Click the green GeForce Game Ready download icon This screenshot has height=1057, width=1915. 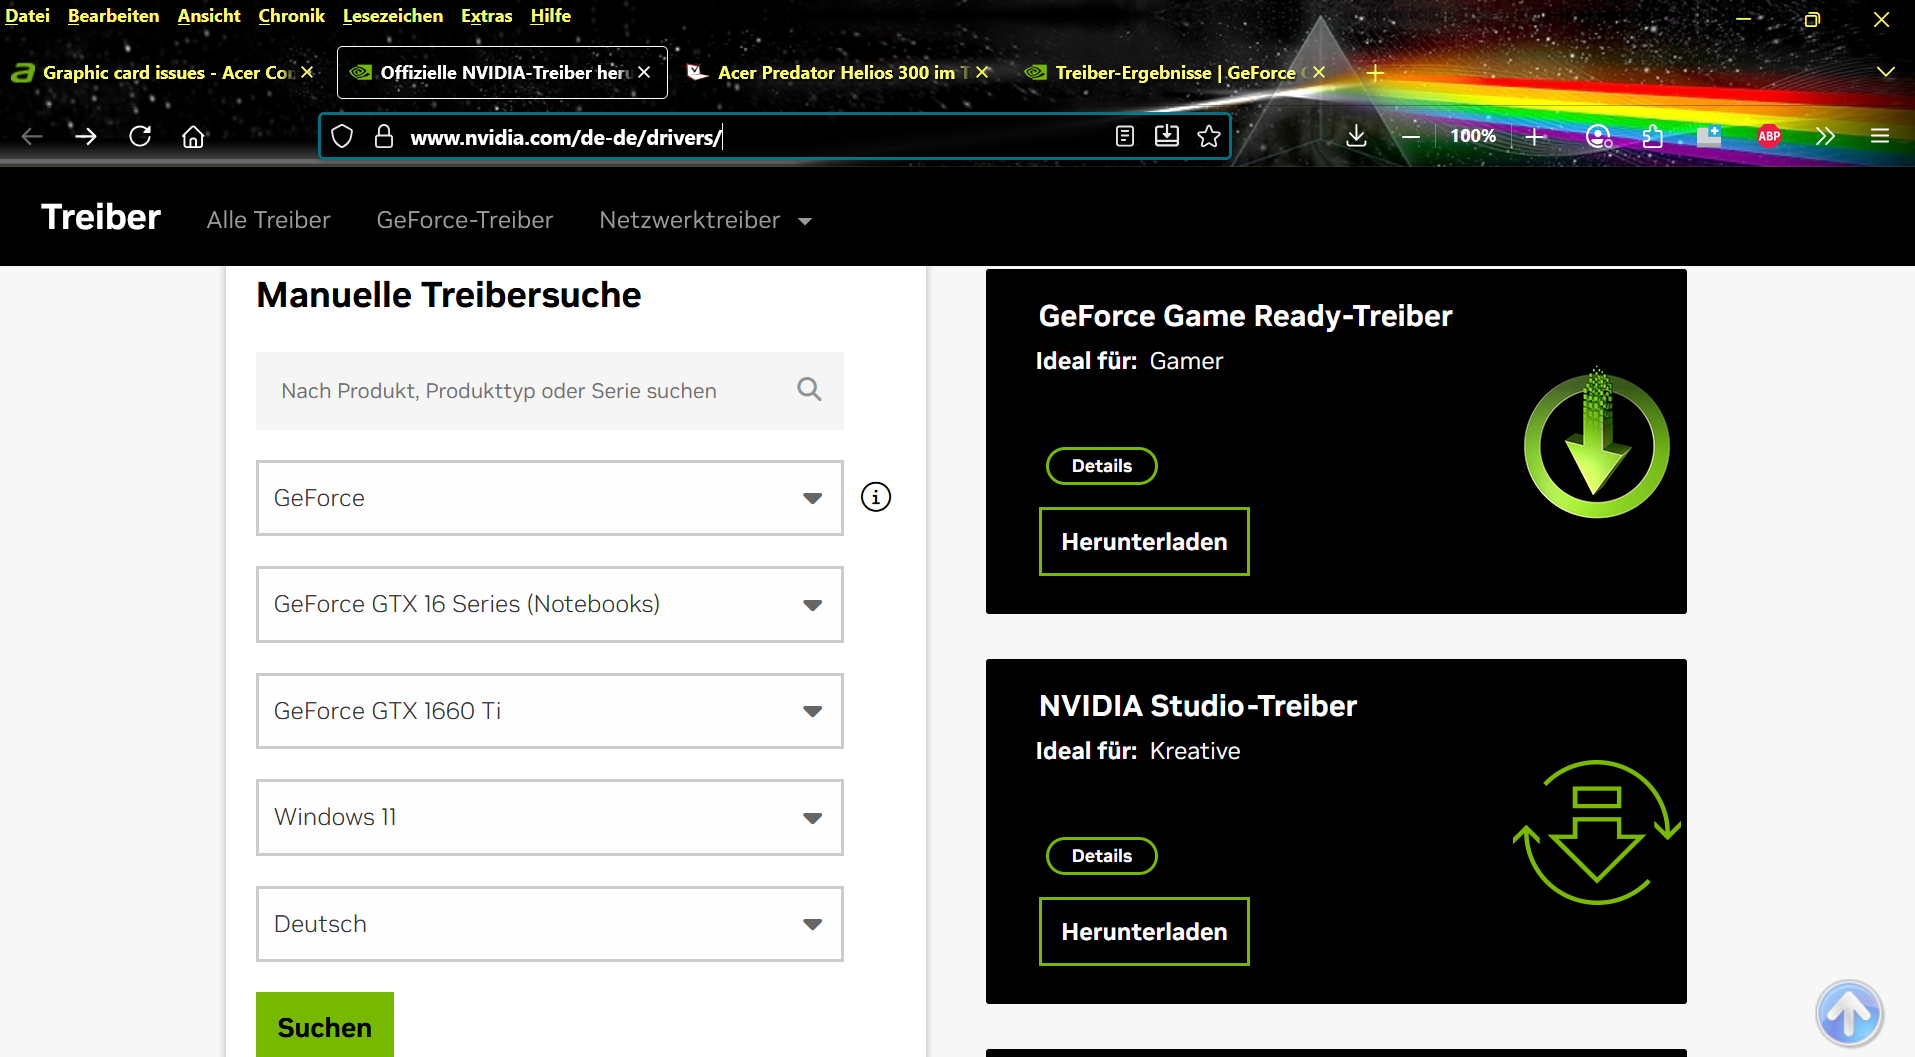click(1596, 443)
